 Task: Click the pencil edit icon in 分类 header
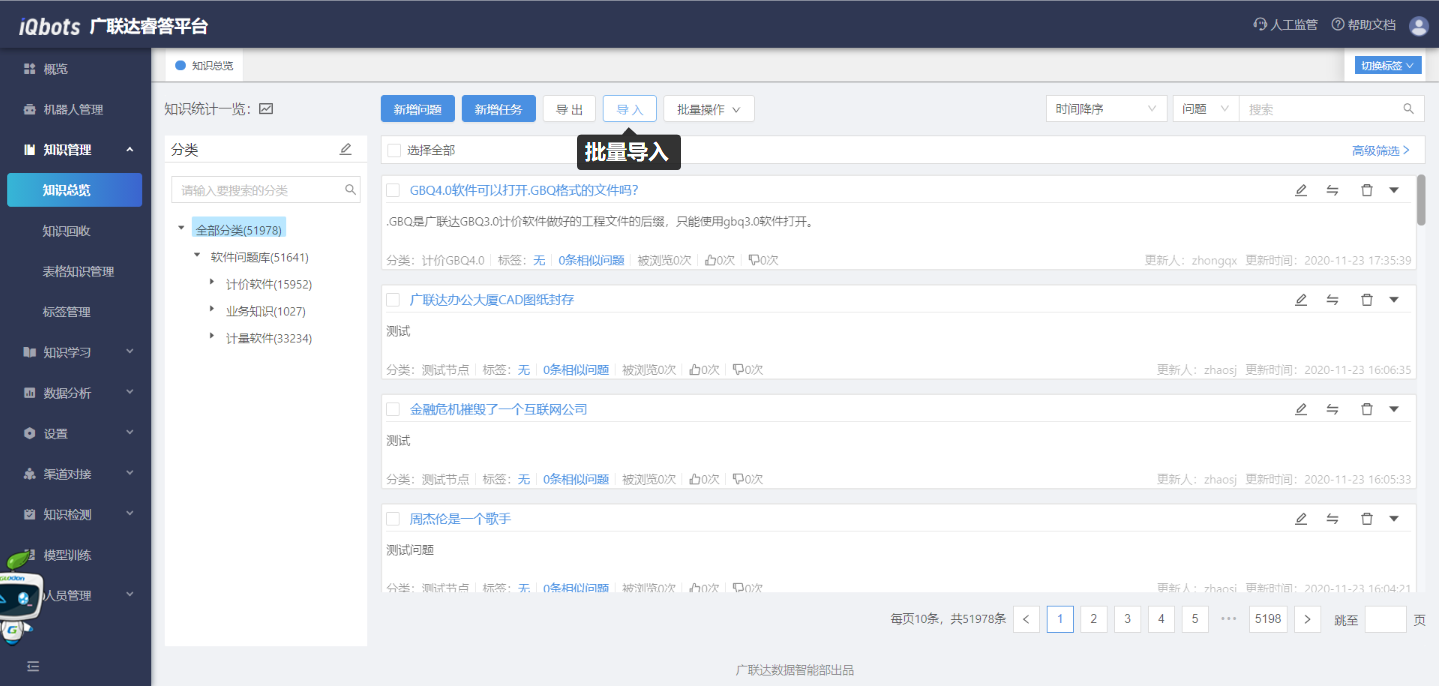coord(346,149)
